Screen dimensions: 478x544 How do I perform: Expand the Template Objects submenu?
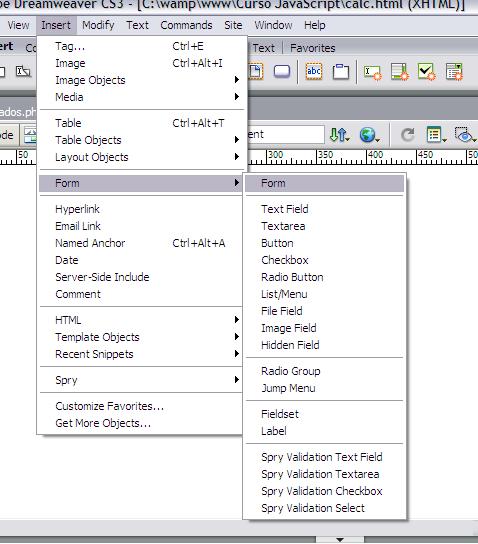[x=141, y=337]
